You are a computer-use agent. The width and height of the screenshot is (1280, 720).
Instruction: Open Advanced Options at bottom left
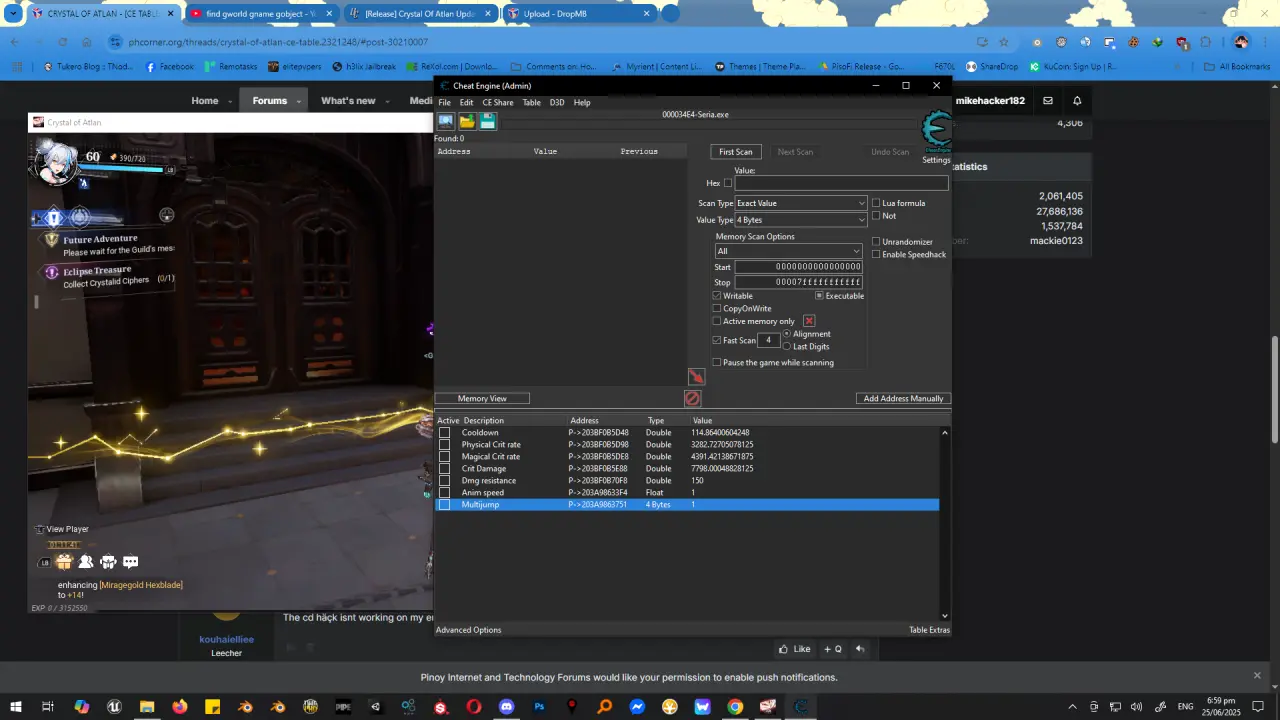click(468, 630)
